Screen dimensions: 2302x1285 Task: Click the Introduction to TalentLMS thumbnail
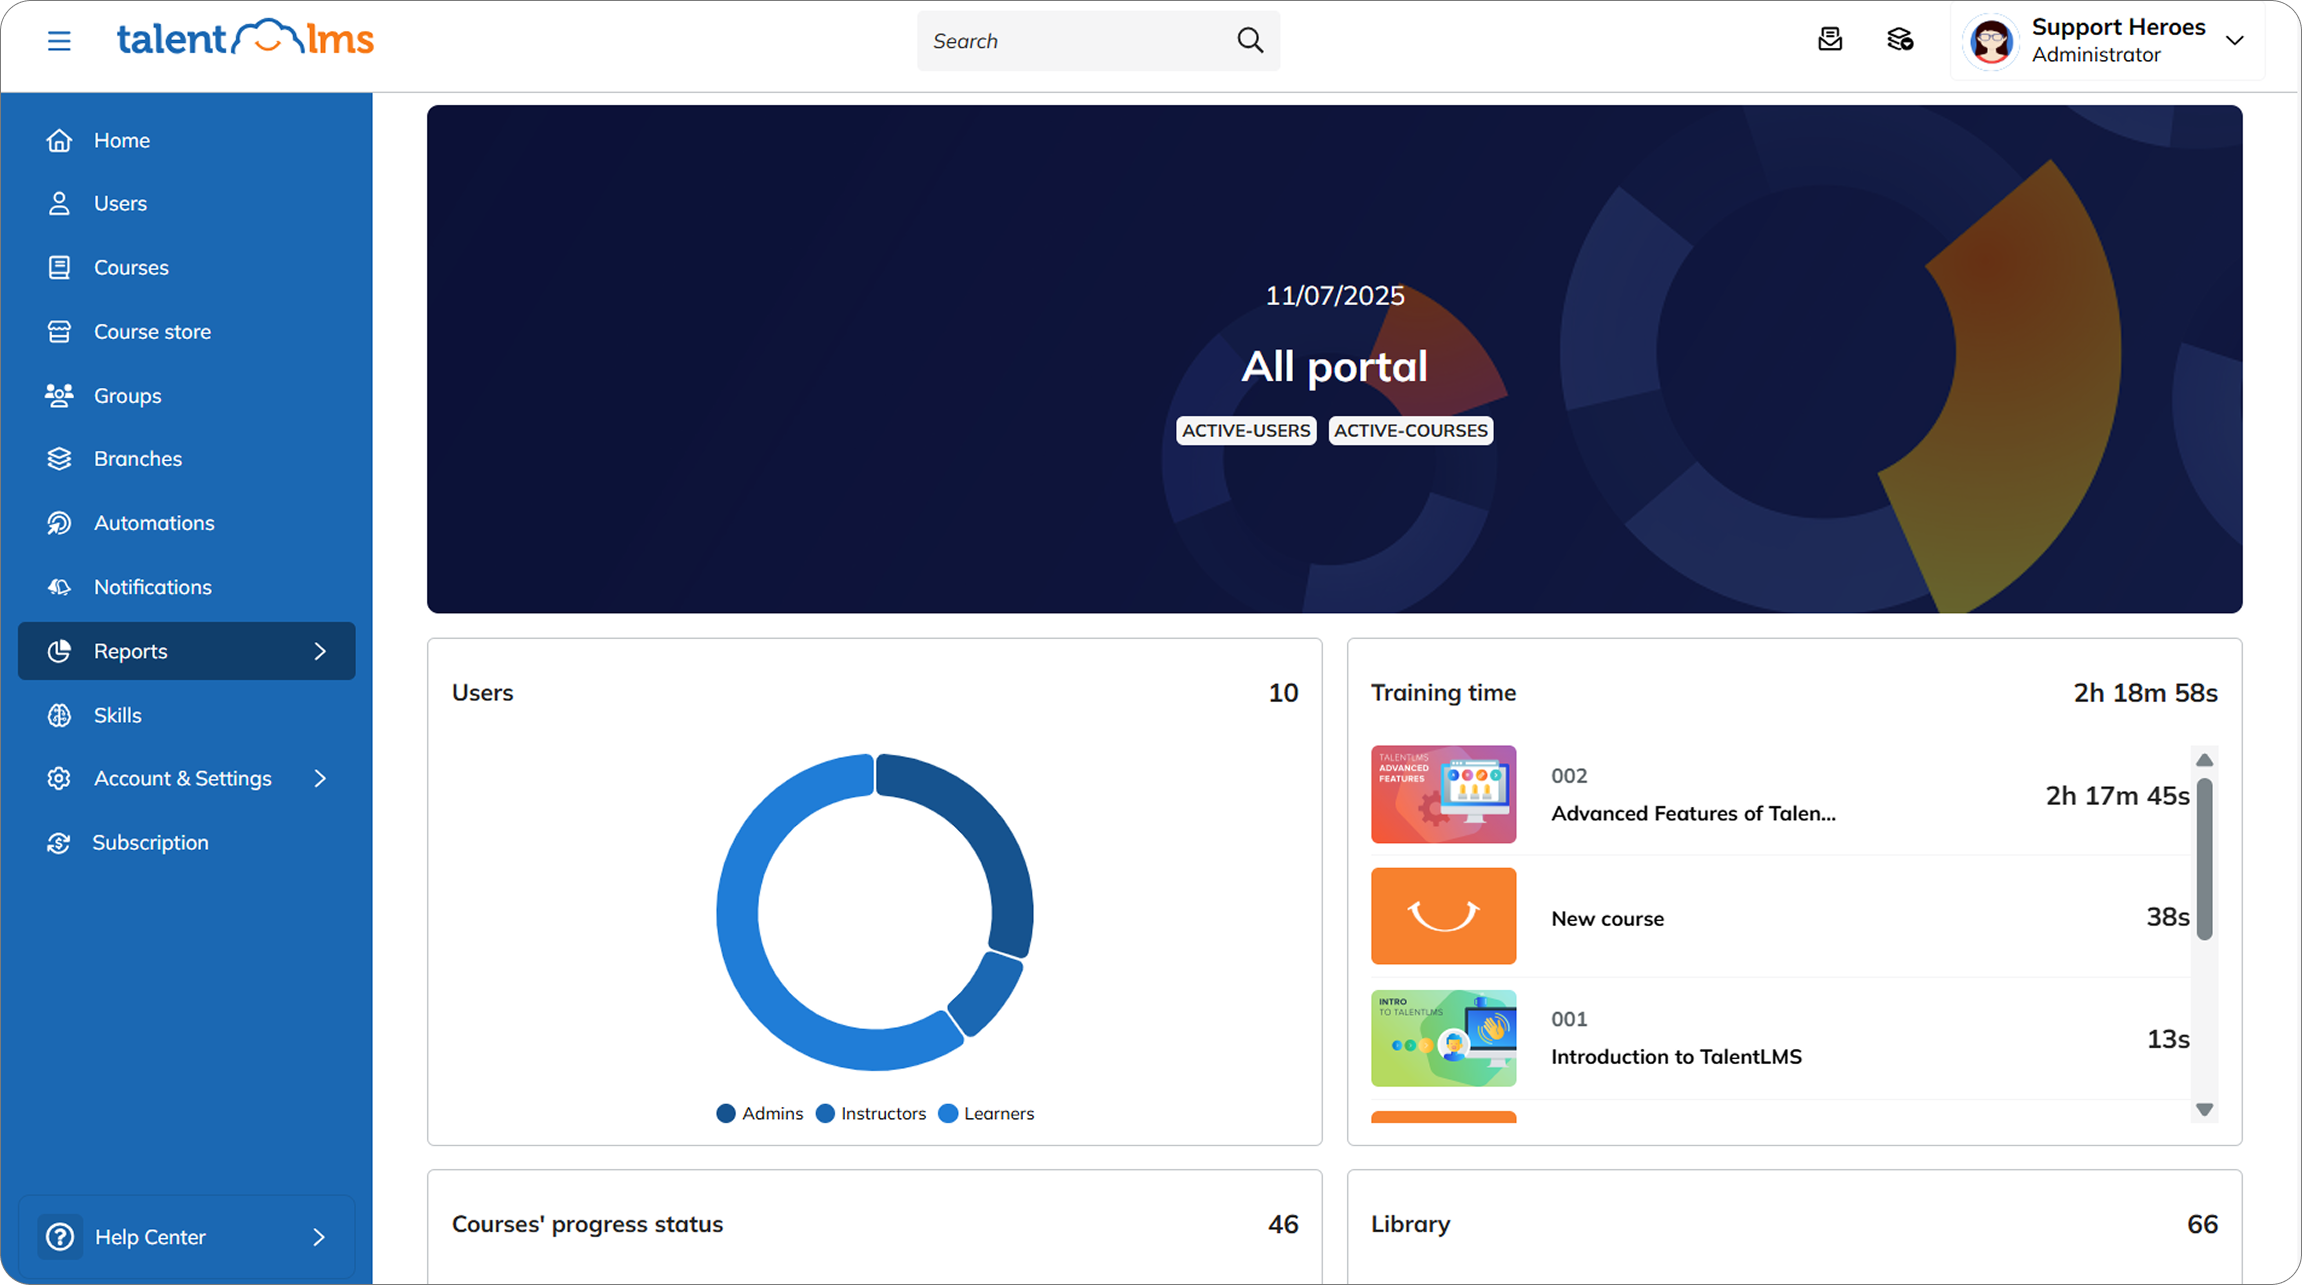(1443, 1038)
